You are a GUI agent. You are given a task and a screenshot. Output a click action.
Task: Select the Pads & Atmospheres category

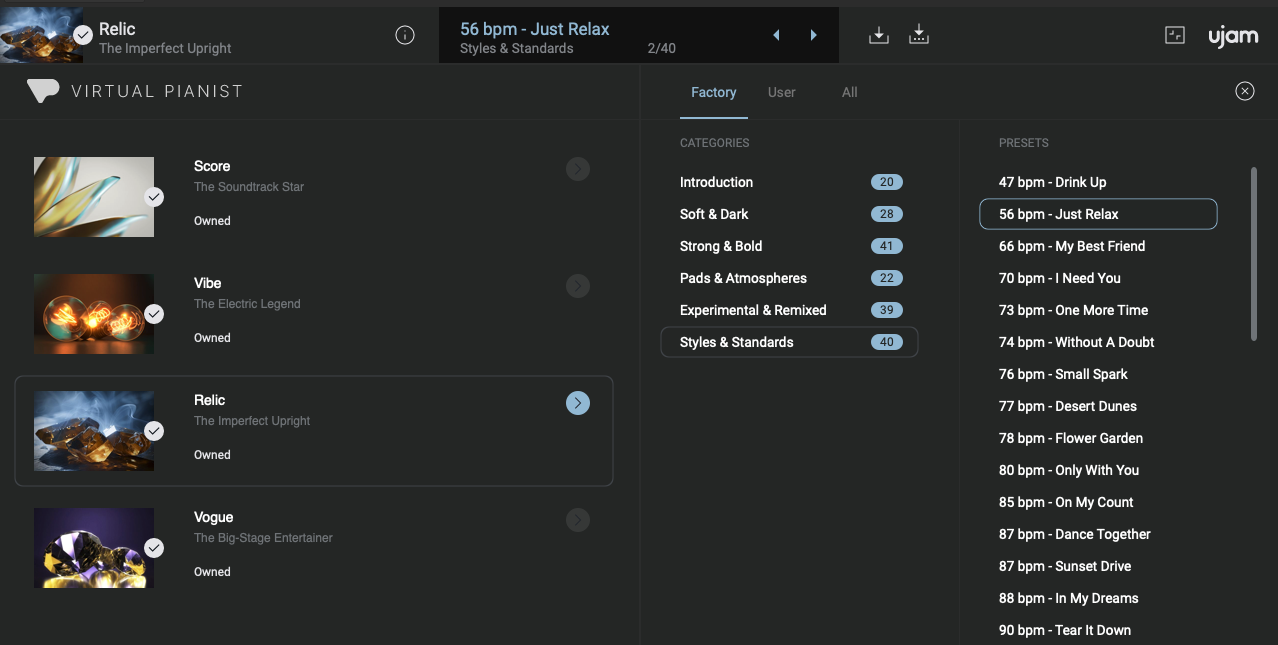coord(789,278)
